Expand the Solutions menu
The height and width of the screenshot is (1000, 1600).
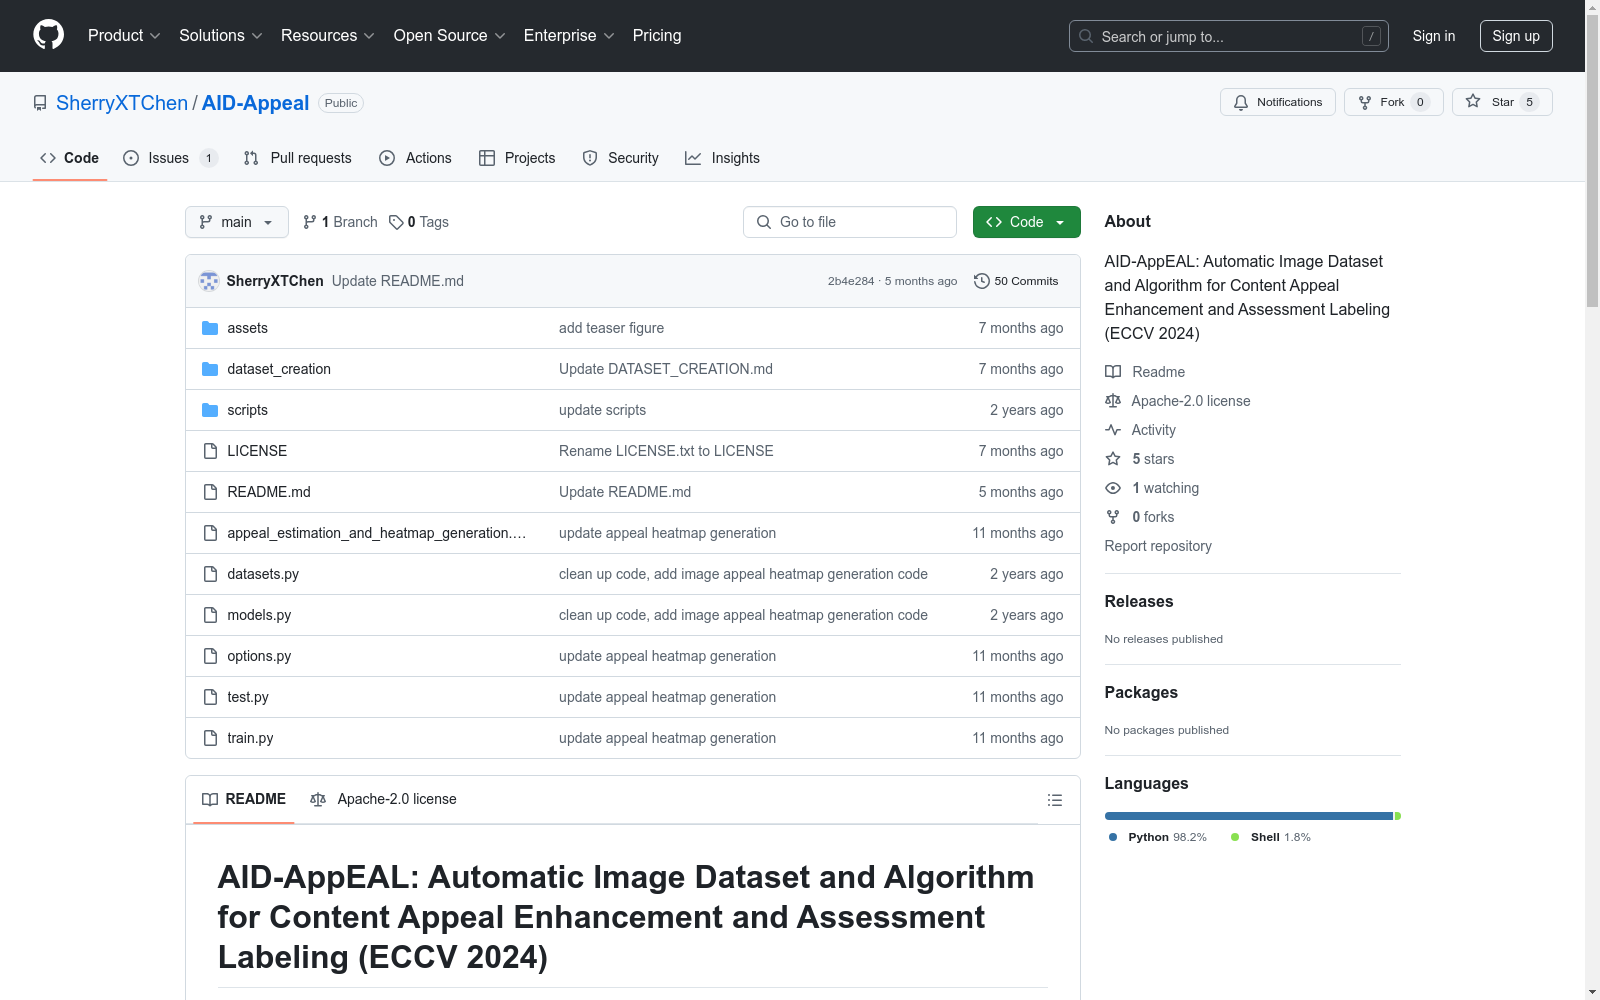click(221, 35)
